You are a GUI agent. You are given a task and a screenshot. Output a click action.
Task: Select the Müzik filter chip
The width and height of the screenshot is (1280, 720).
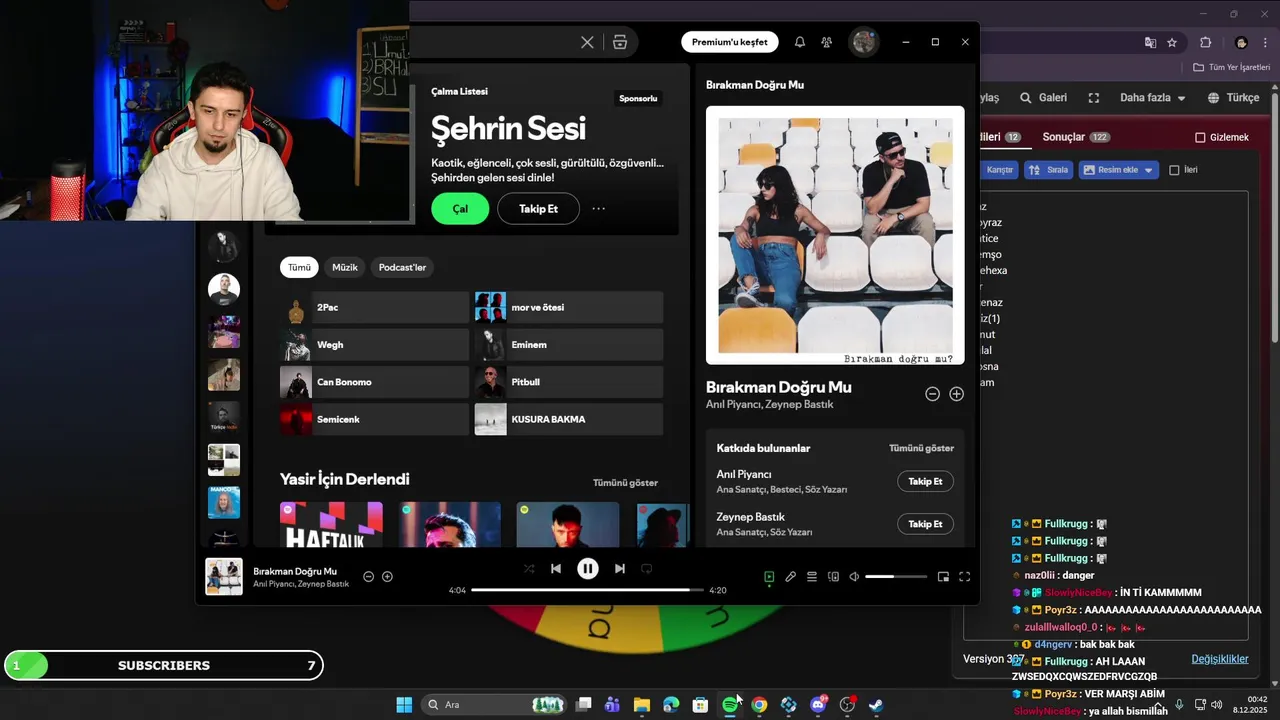point(345,267)
